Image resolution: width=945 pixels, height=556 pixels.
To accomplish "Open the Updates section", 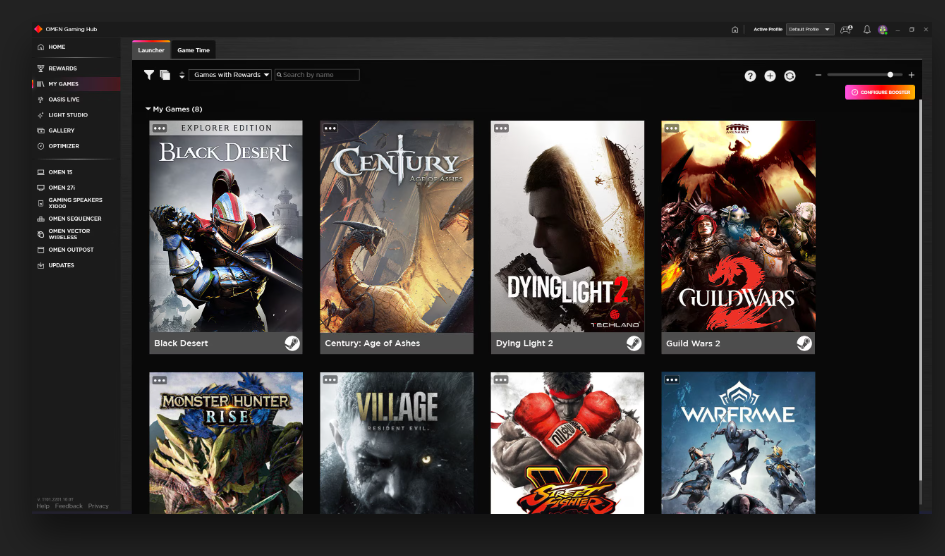I will point(55,266).
